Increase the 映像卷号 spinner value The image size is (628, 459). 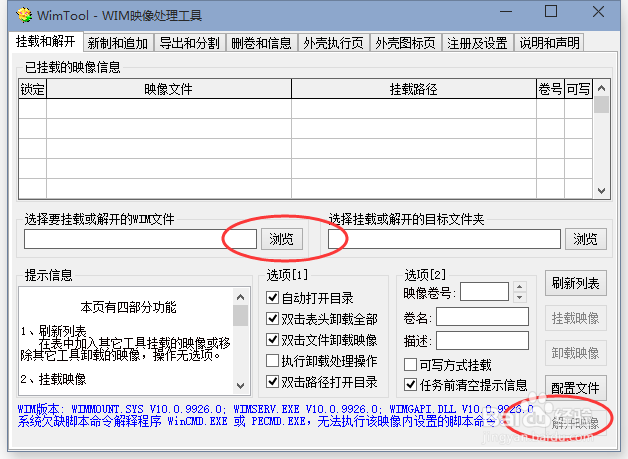point(519,287)
